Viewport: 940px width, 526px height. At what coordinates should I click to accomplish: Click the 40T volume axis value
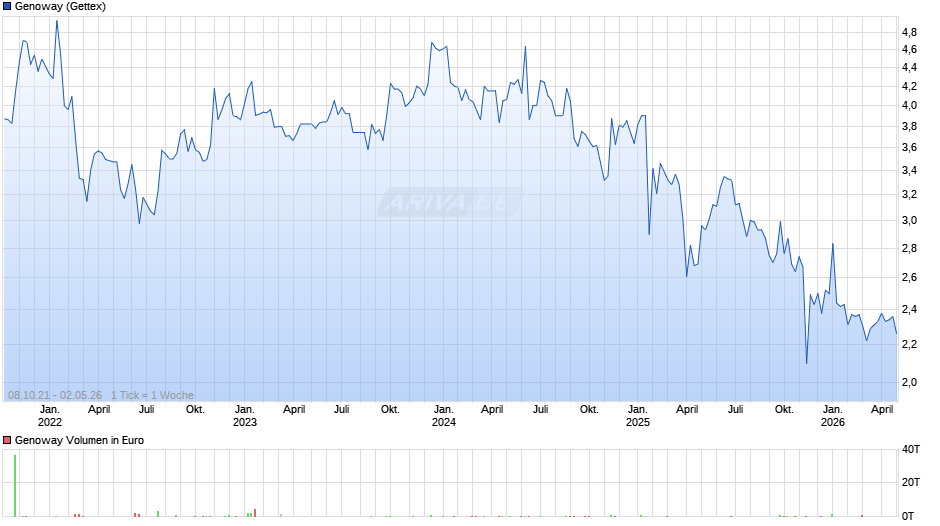click(x=911, y=449)
